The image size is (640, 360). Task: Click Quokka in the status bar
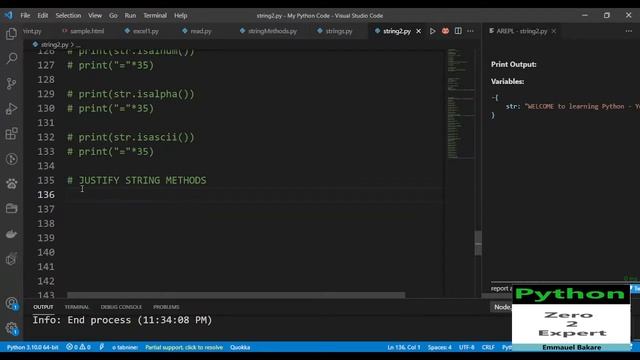pyautogui.click(x=240, y=347)
